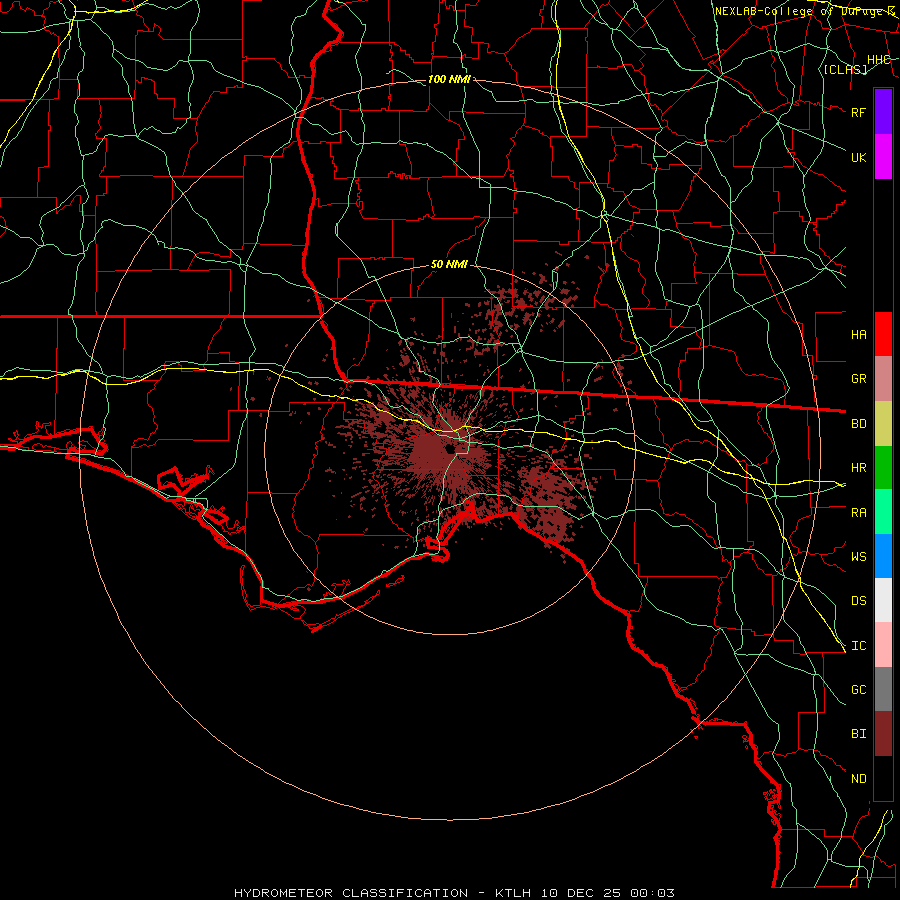Click the WS legend label
Viewport: 900px width, 900px height.
[859, 557]
